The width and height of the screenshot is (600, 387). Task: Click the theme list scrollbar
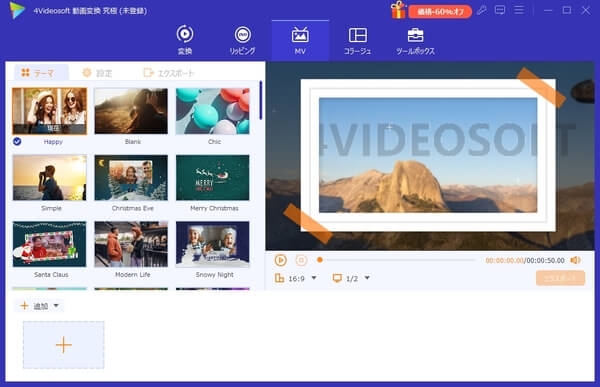point(261,100)
